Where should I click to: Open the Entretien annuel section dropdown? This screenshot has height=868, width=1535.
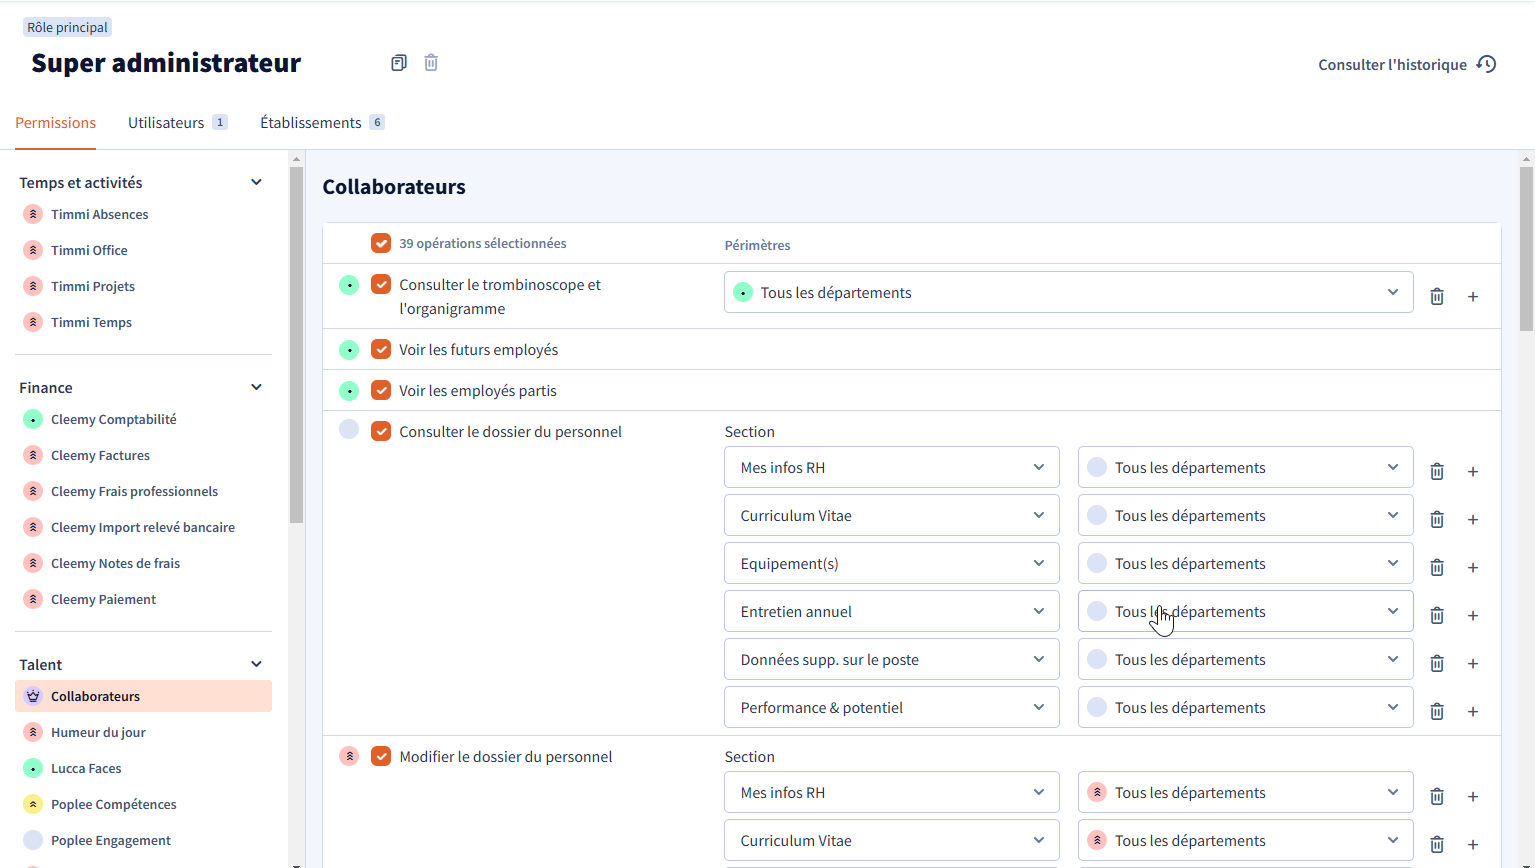(891, 611)
